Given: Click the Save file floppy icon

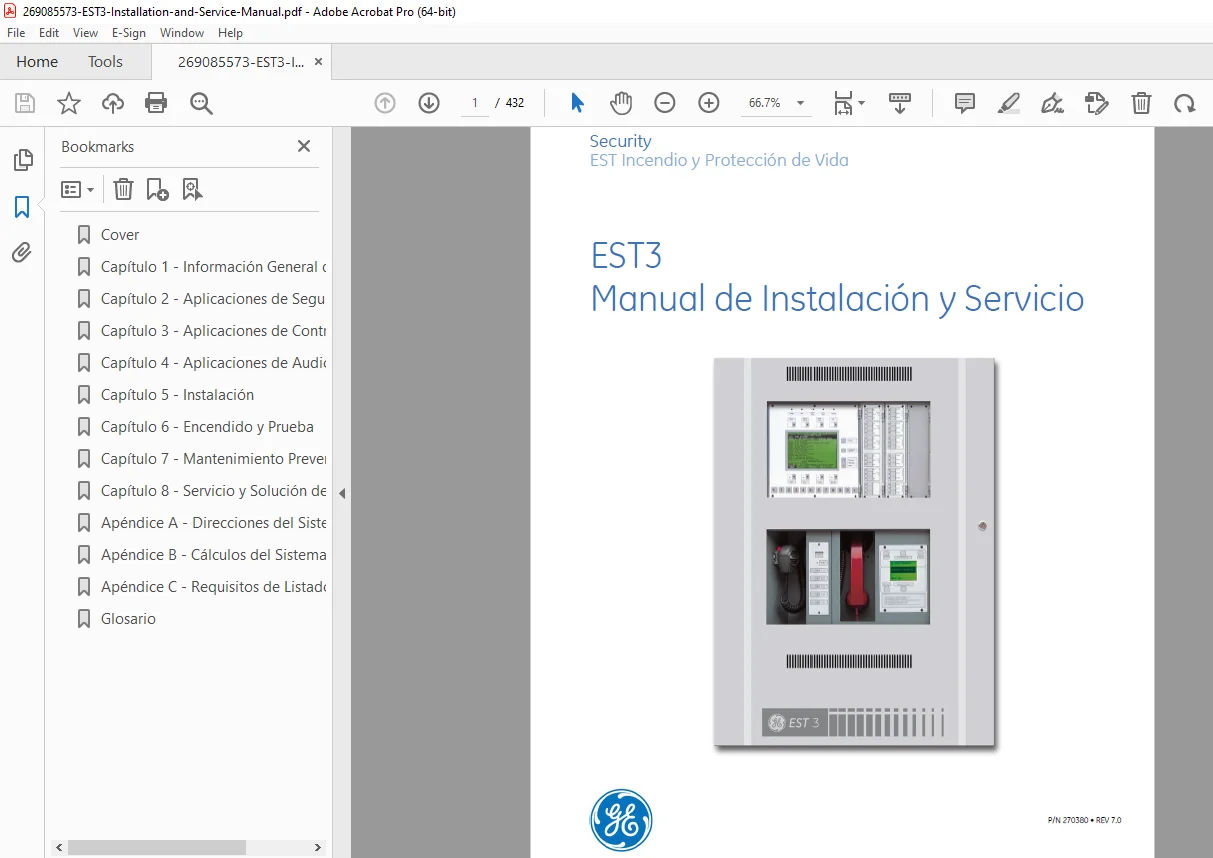Looking at the screenshot, I should 25,103.
